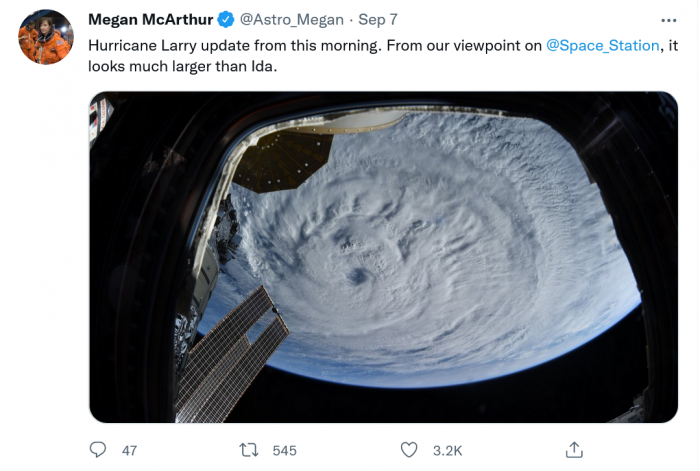View the 47 replies count
This screenshot has height=471, width=700.
pyautogui.click(x=129, y=451)
